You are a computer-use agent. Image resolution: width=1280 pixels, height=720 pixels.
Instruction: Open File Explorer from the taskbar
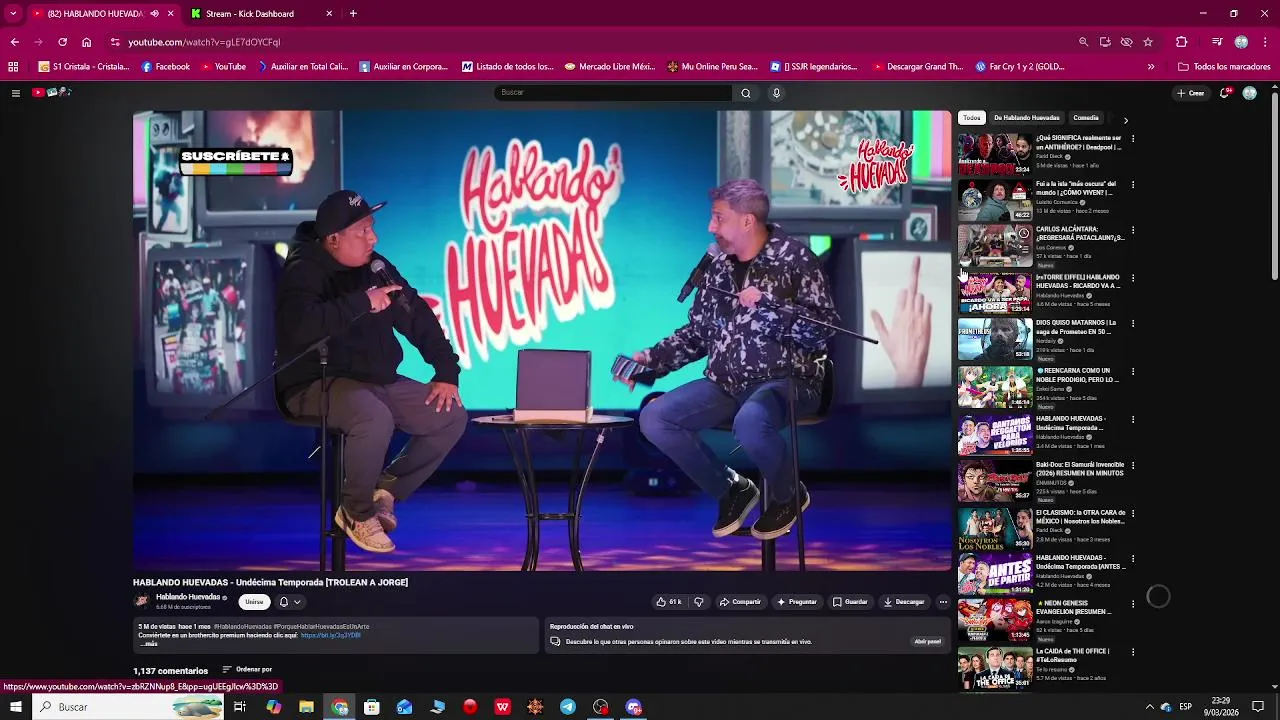point(306,707)
